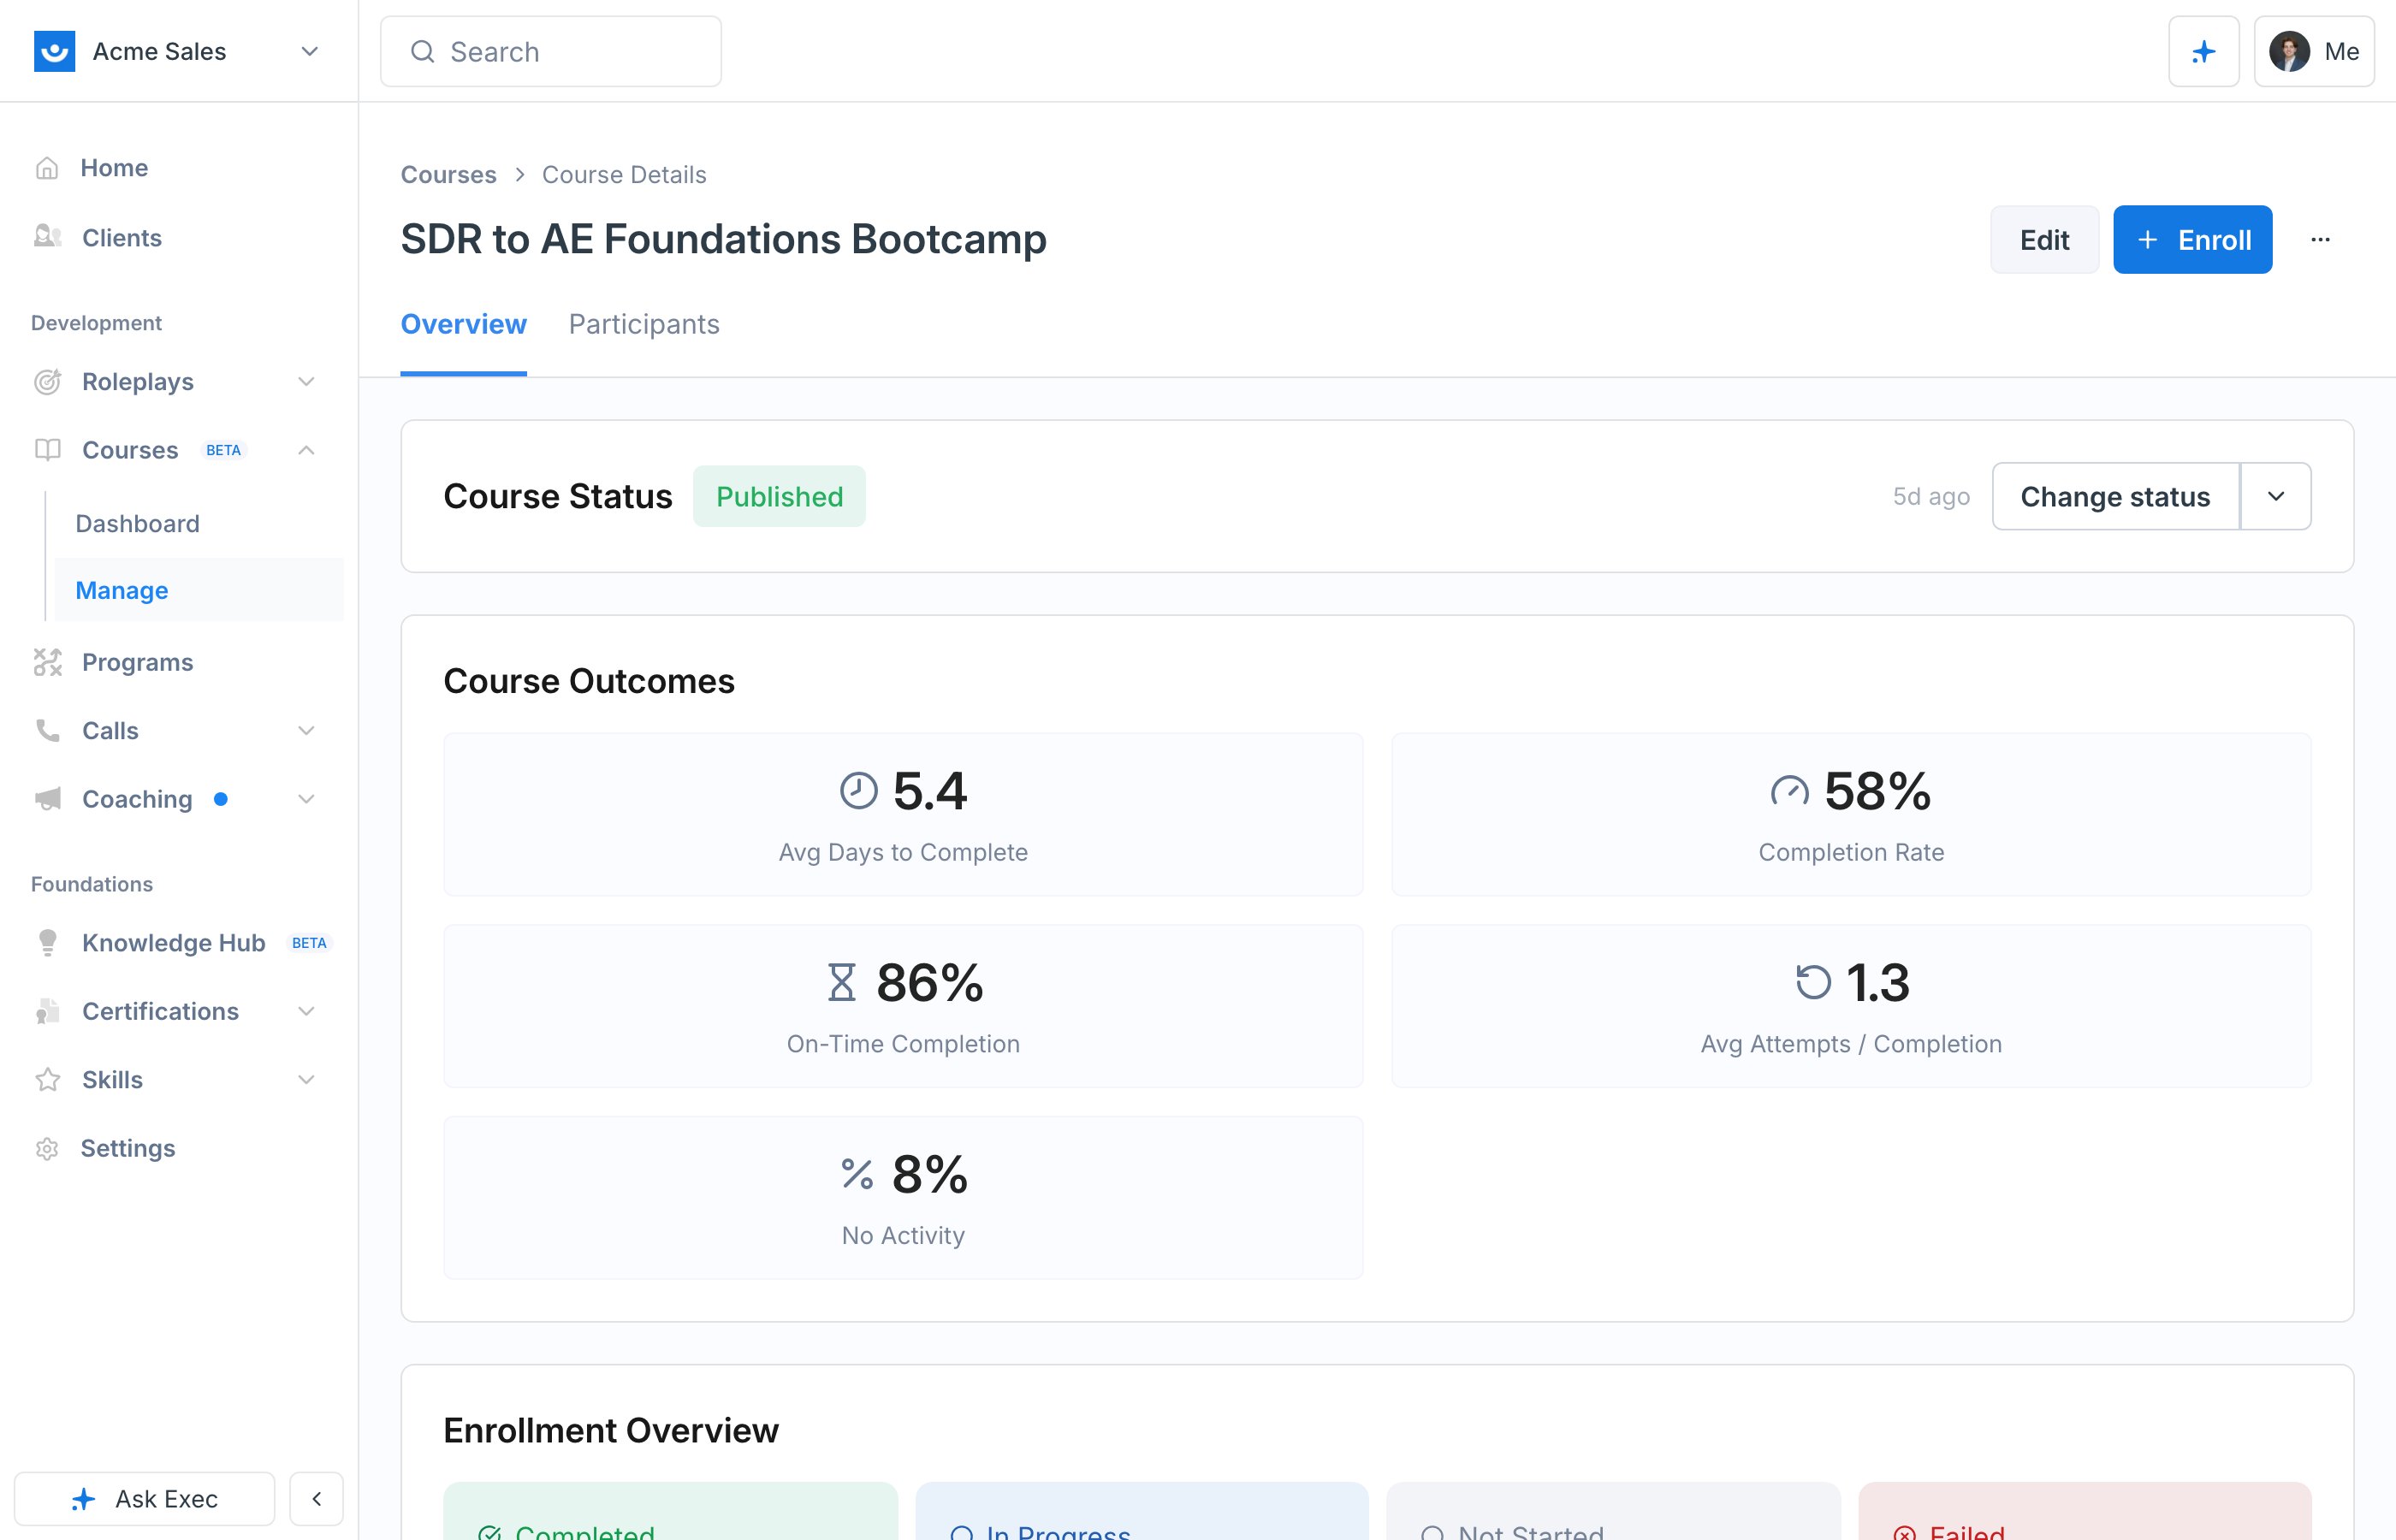Click the user avatar picture
The image size is (2396, 1540).
[x=2289, y=51]
